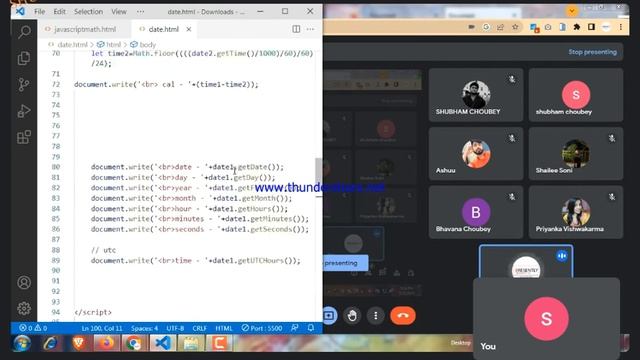Open the Selection menu
Image resolution: width=640 pixels, height=360 pixels.
pyautogui.click(x=89, y=11)
